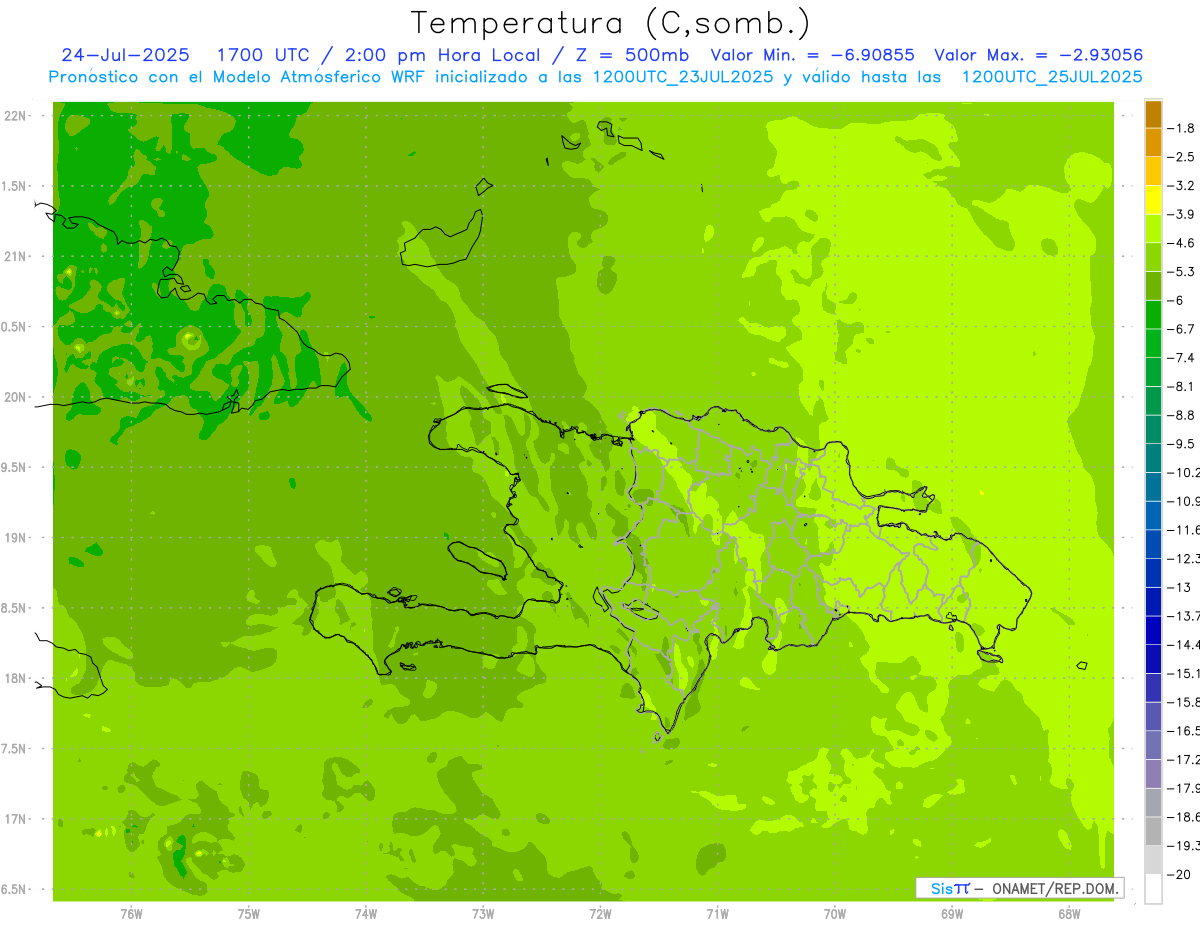Click the '-2.5' colorbar value
Screen dimensions: 1200x927
(1182, 157)
